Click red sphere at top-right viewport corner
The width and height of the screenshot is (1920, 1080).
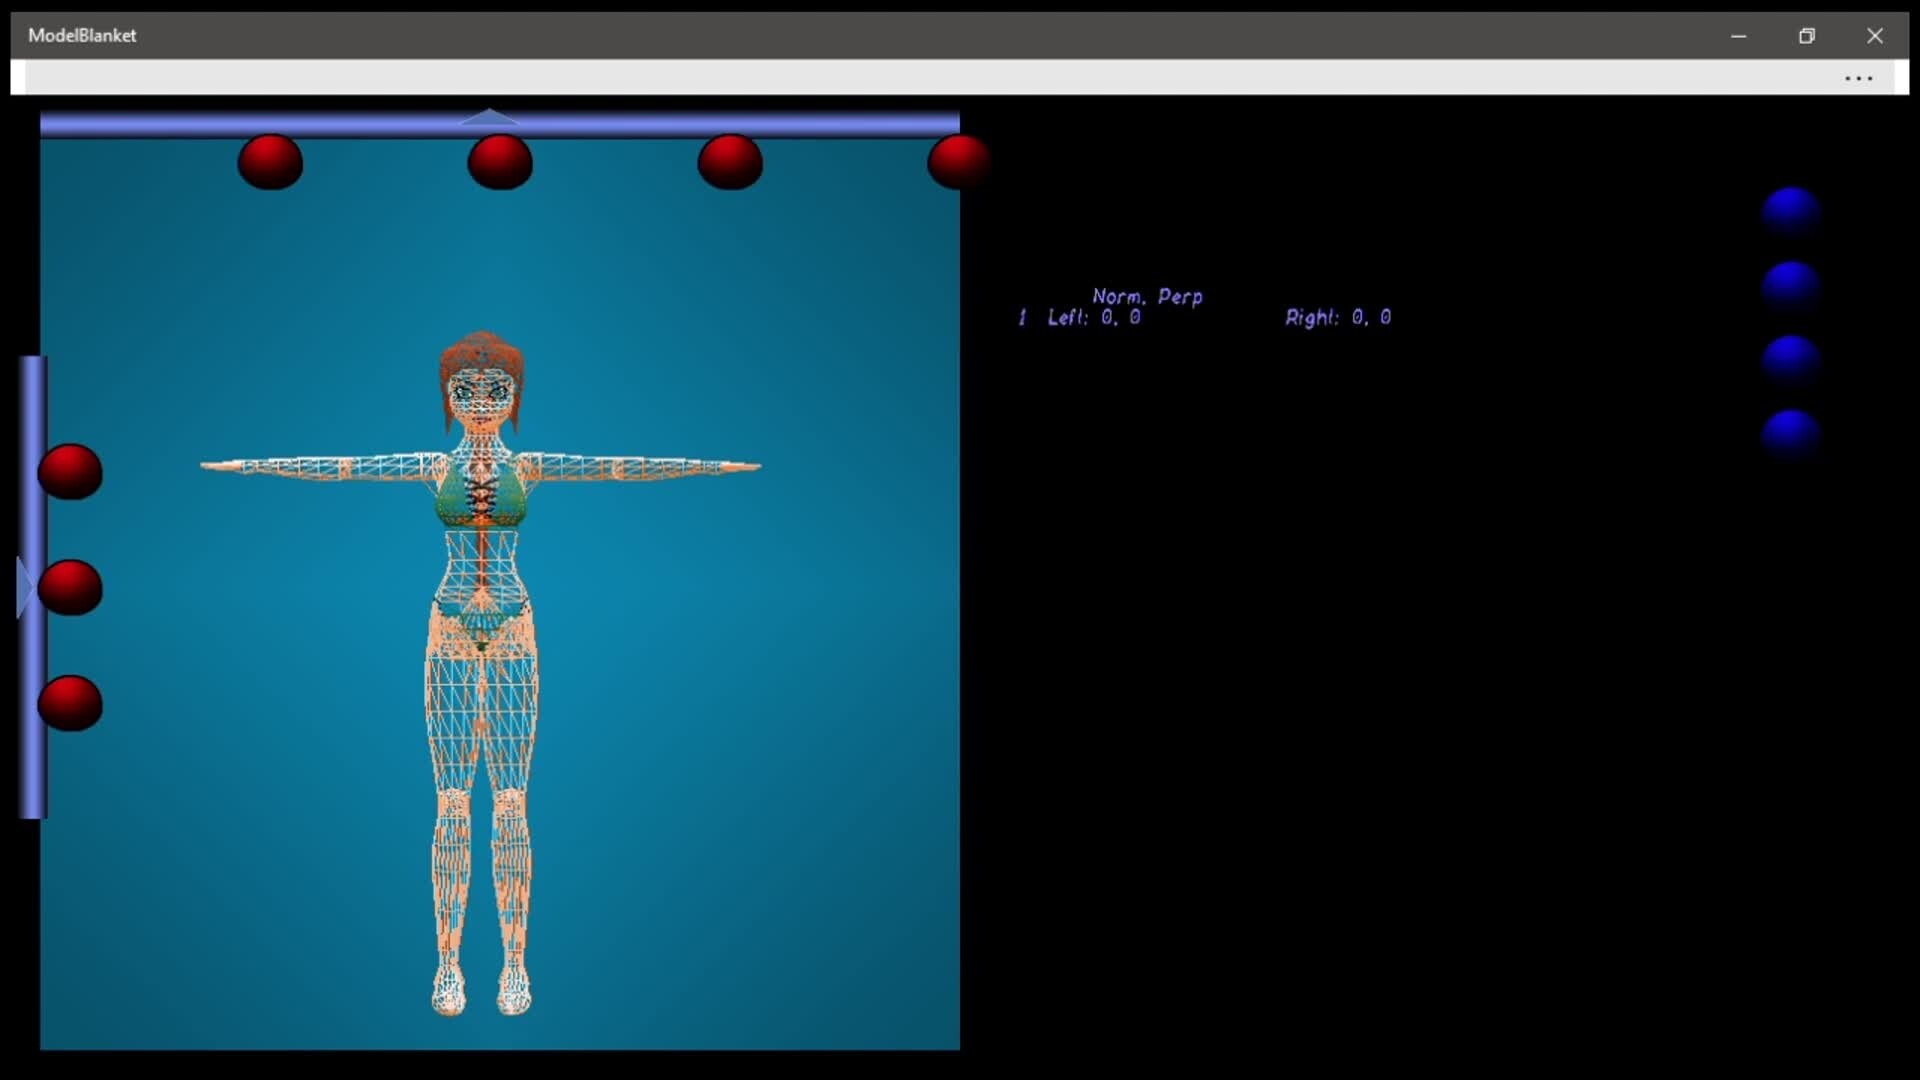click(958, 162)
